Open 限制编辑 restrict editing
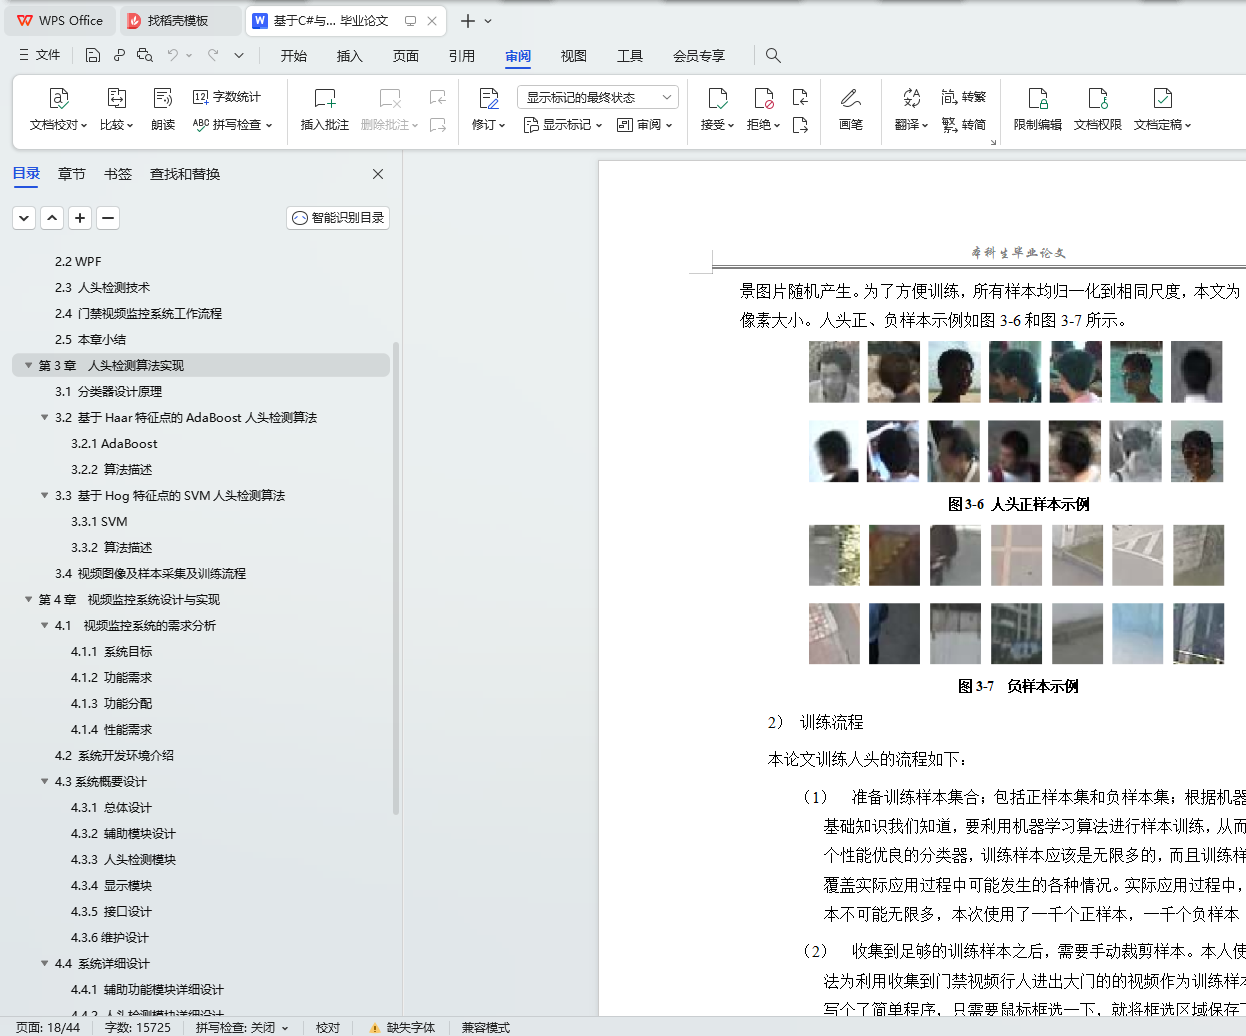1246x1036 pixels. [1037, 108]
